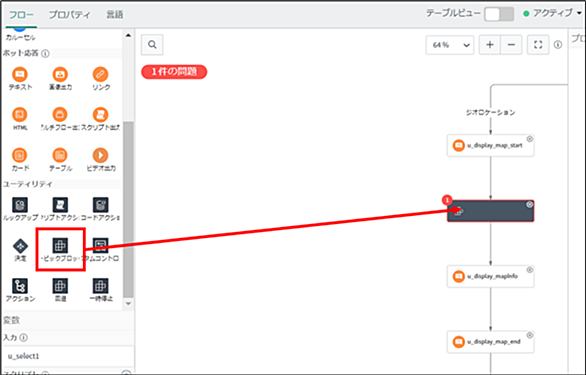586x375 pixels.
Task: Remove the dark topic block node via its x
Action: pos(530,205)
